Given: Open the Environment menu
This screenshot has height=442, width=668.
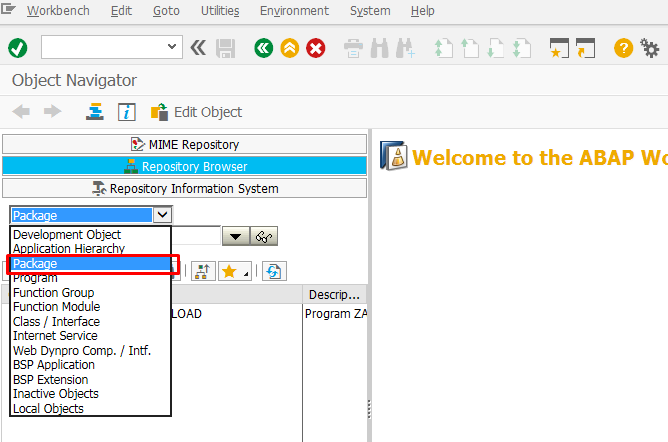Looking at the screenshot, I should (294, 11).
